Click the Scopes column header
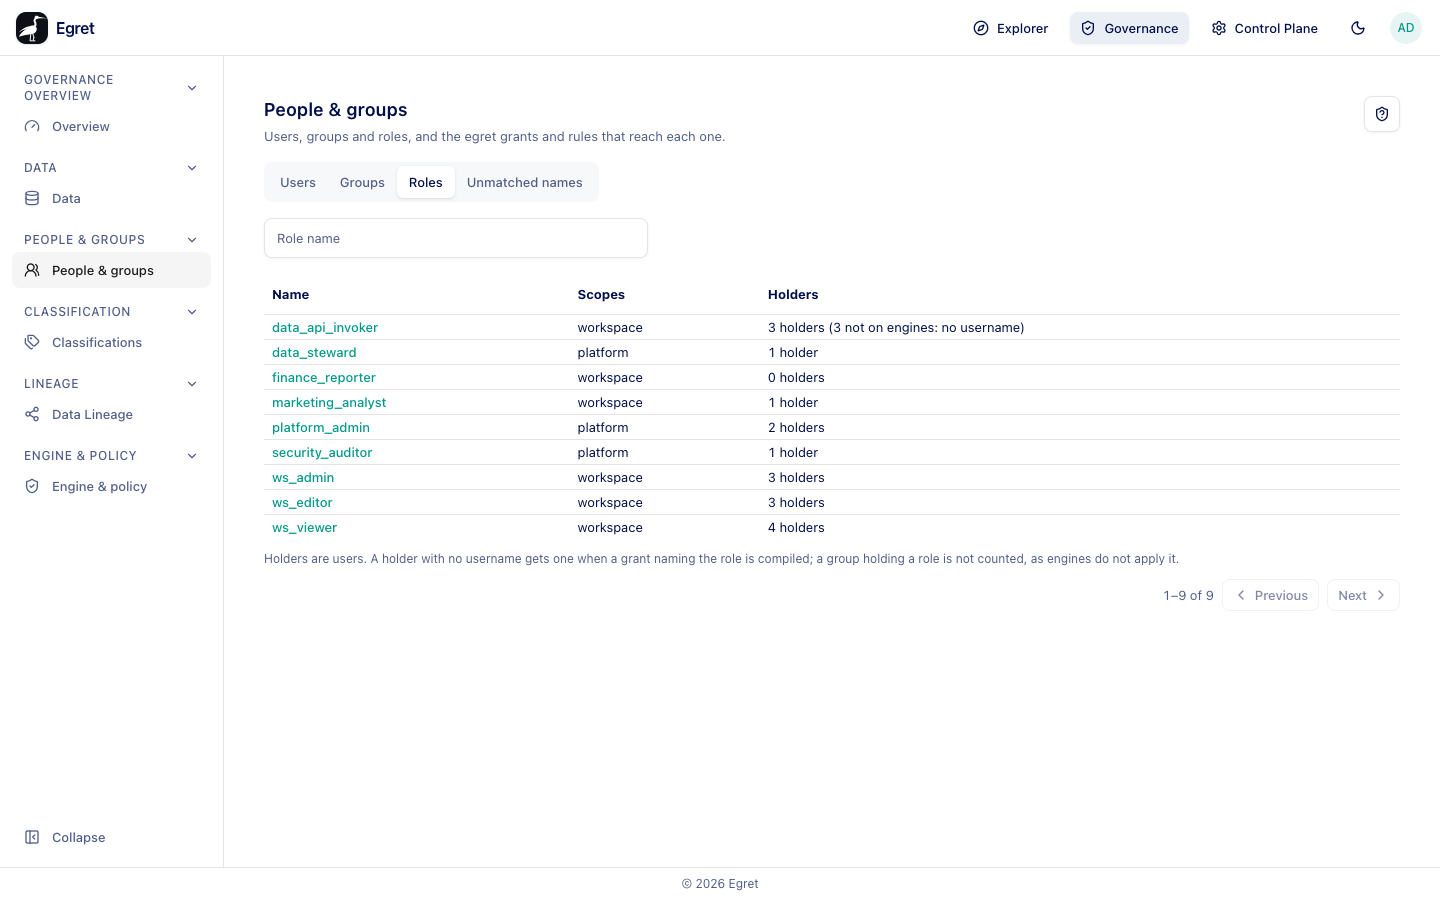The height and width of the screenshot is (900, 1440). pos(601,295)
